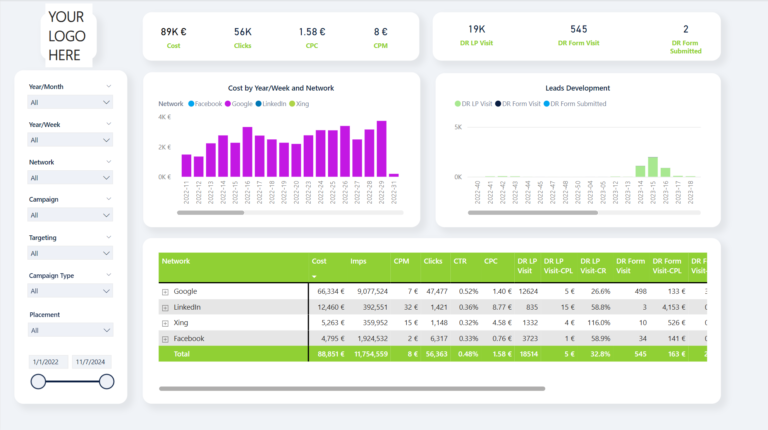
Task: Click the 89K € Cost card
Action: (173, 37)
